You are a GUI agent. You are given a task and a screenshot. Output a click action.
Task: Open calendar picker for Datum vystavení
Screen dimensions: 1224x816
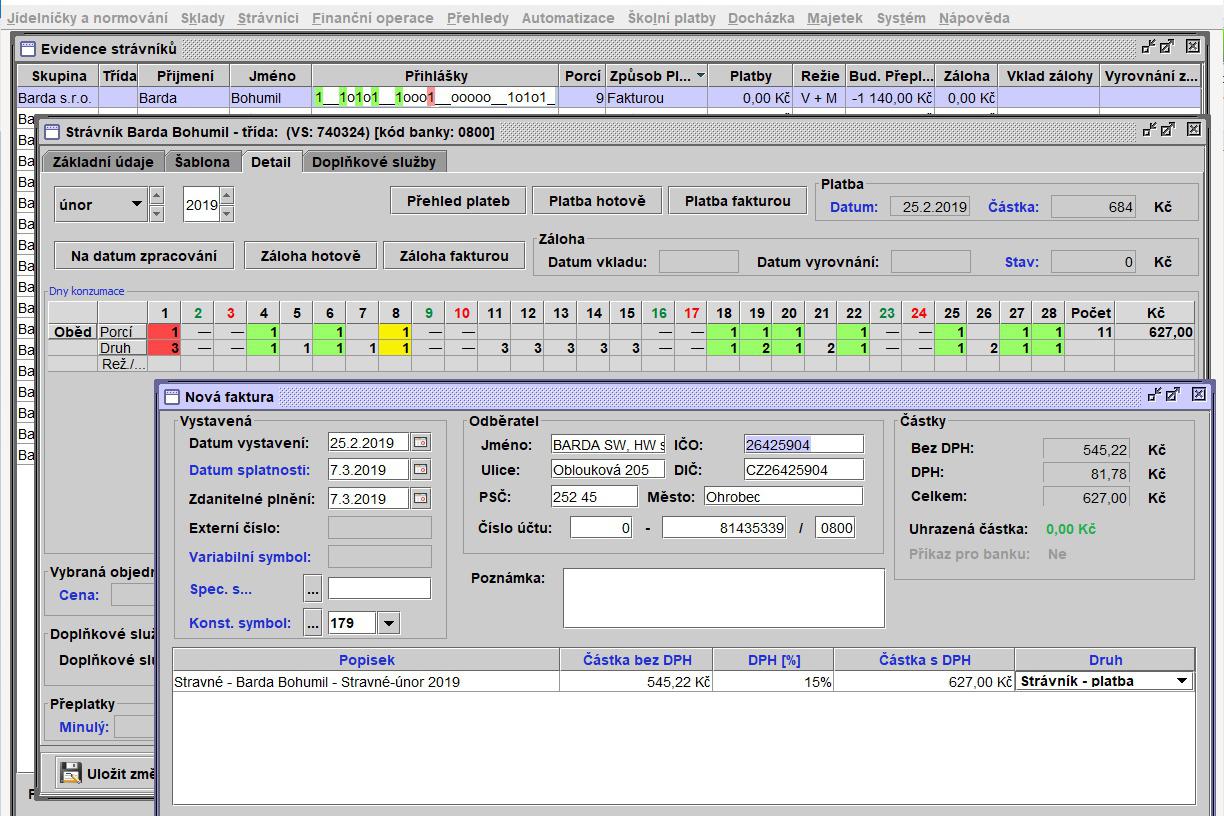(420, 442)
